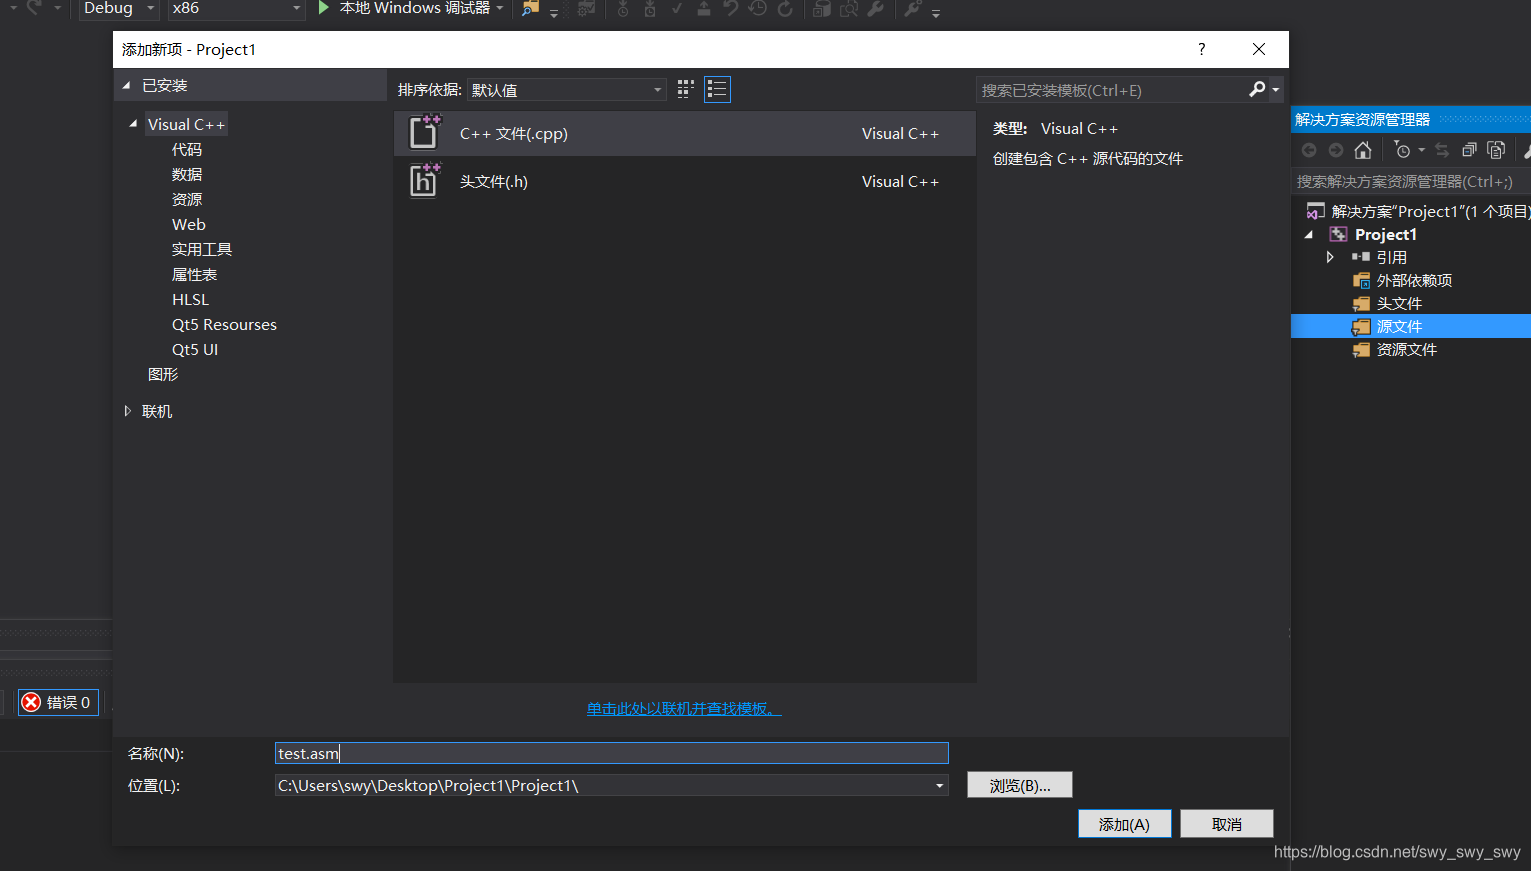The image size is (1531, 871).
Task: Open the help question mark of dialog
Action: click(x=1201, y=49)
